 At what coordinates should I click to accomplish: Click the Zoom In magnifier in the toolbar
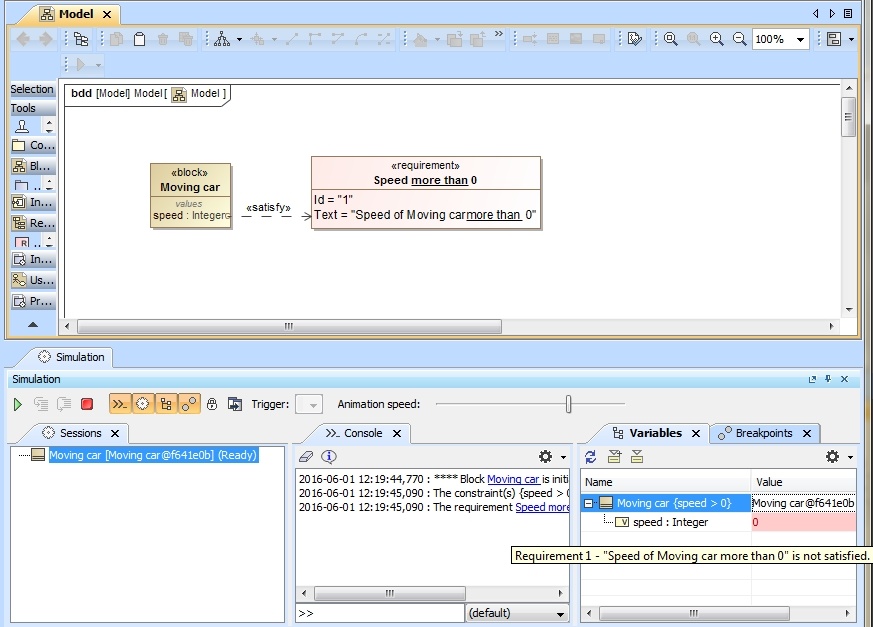(x=717, y=38)
